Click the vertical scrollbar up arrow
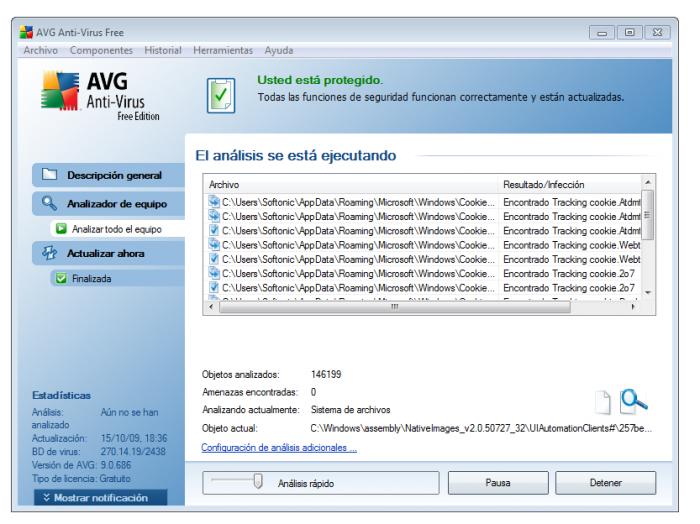Image resolution: width=700 pixels, height=524 pixels. [648, 182]
